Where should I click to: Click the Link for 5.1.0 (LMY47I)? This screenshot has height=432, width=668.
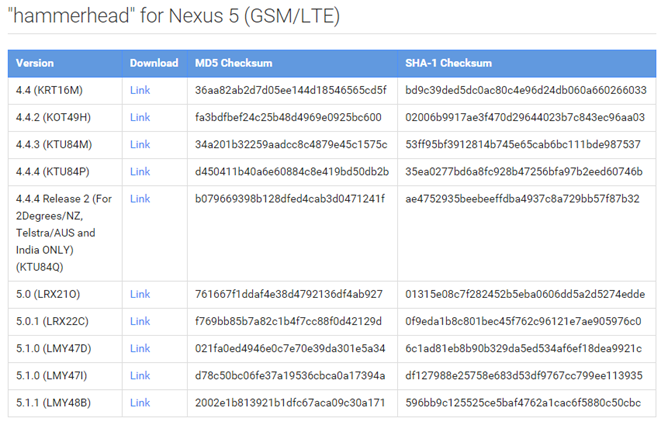(x=140, y=375)
